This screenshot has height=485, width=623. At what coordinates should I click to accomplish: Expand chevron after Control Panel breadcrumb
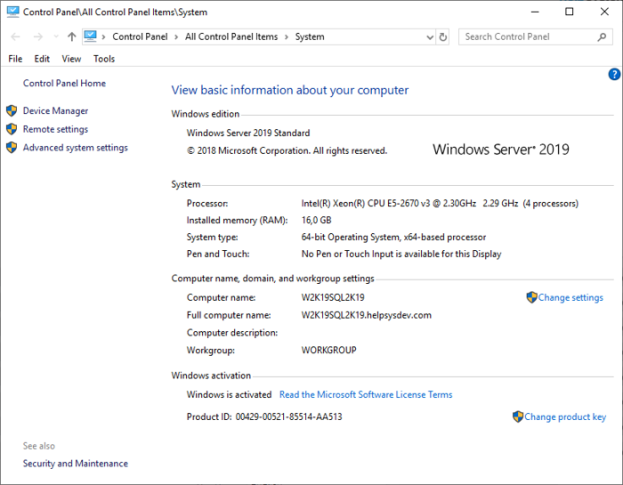click(177, 37)
